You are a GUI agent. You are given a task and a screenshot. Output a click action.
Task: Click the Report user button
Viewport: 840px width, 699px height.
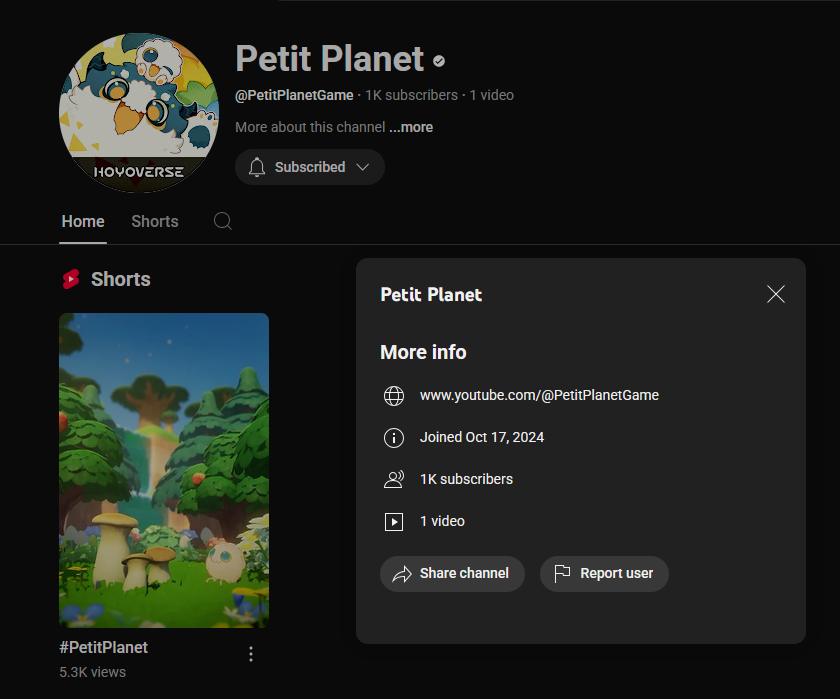coord(604,574)
